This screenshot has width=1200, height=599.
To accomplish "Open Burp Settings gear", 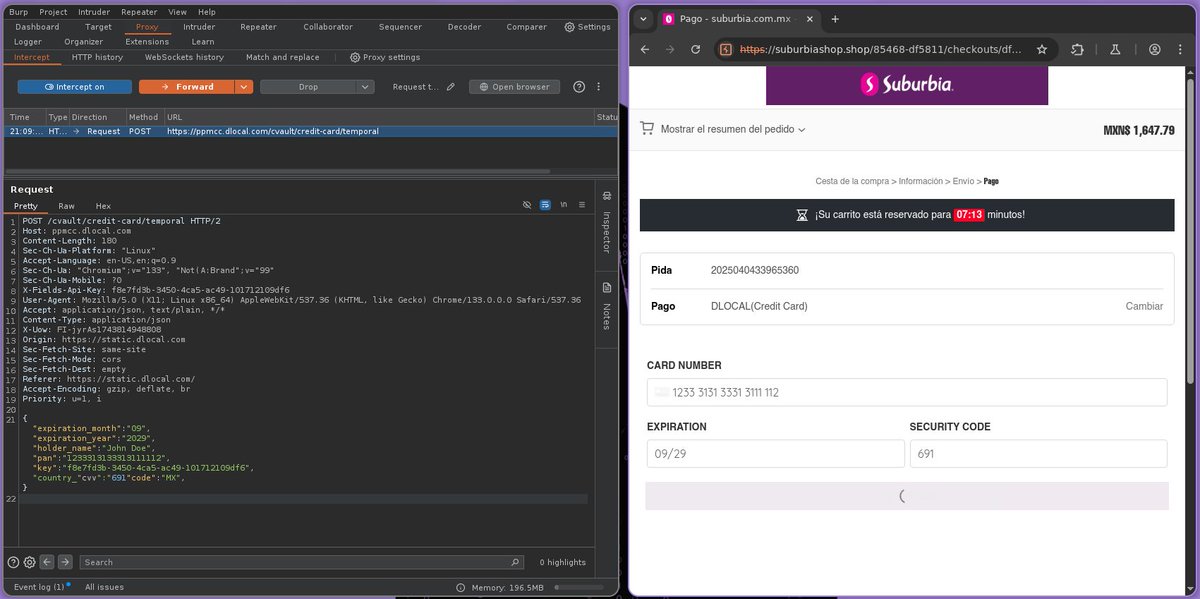I will [x=587, y=27].
